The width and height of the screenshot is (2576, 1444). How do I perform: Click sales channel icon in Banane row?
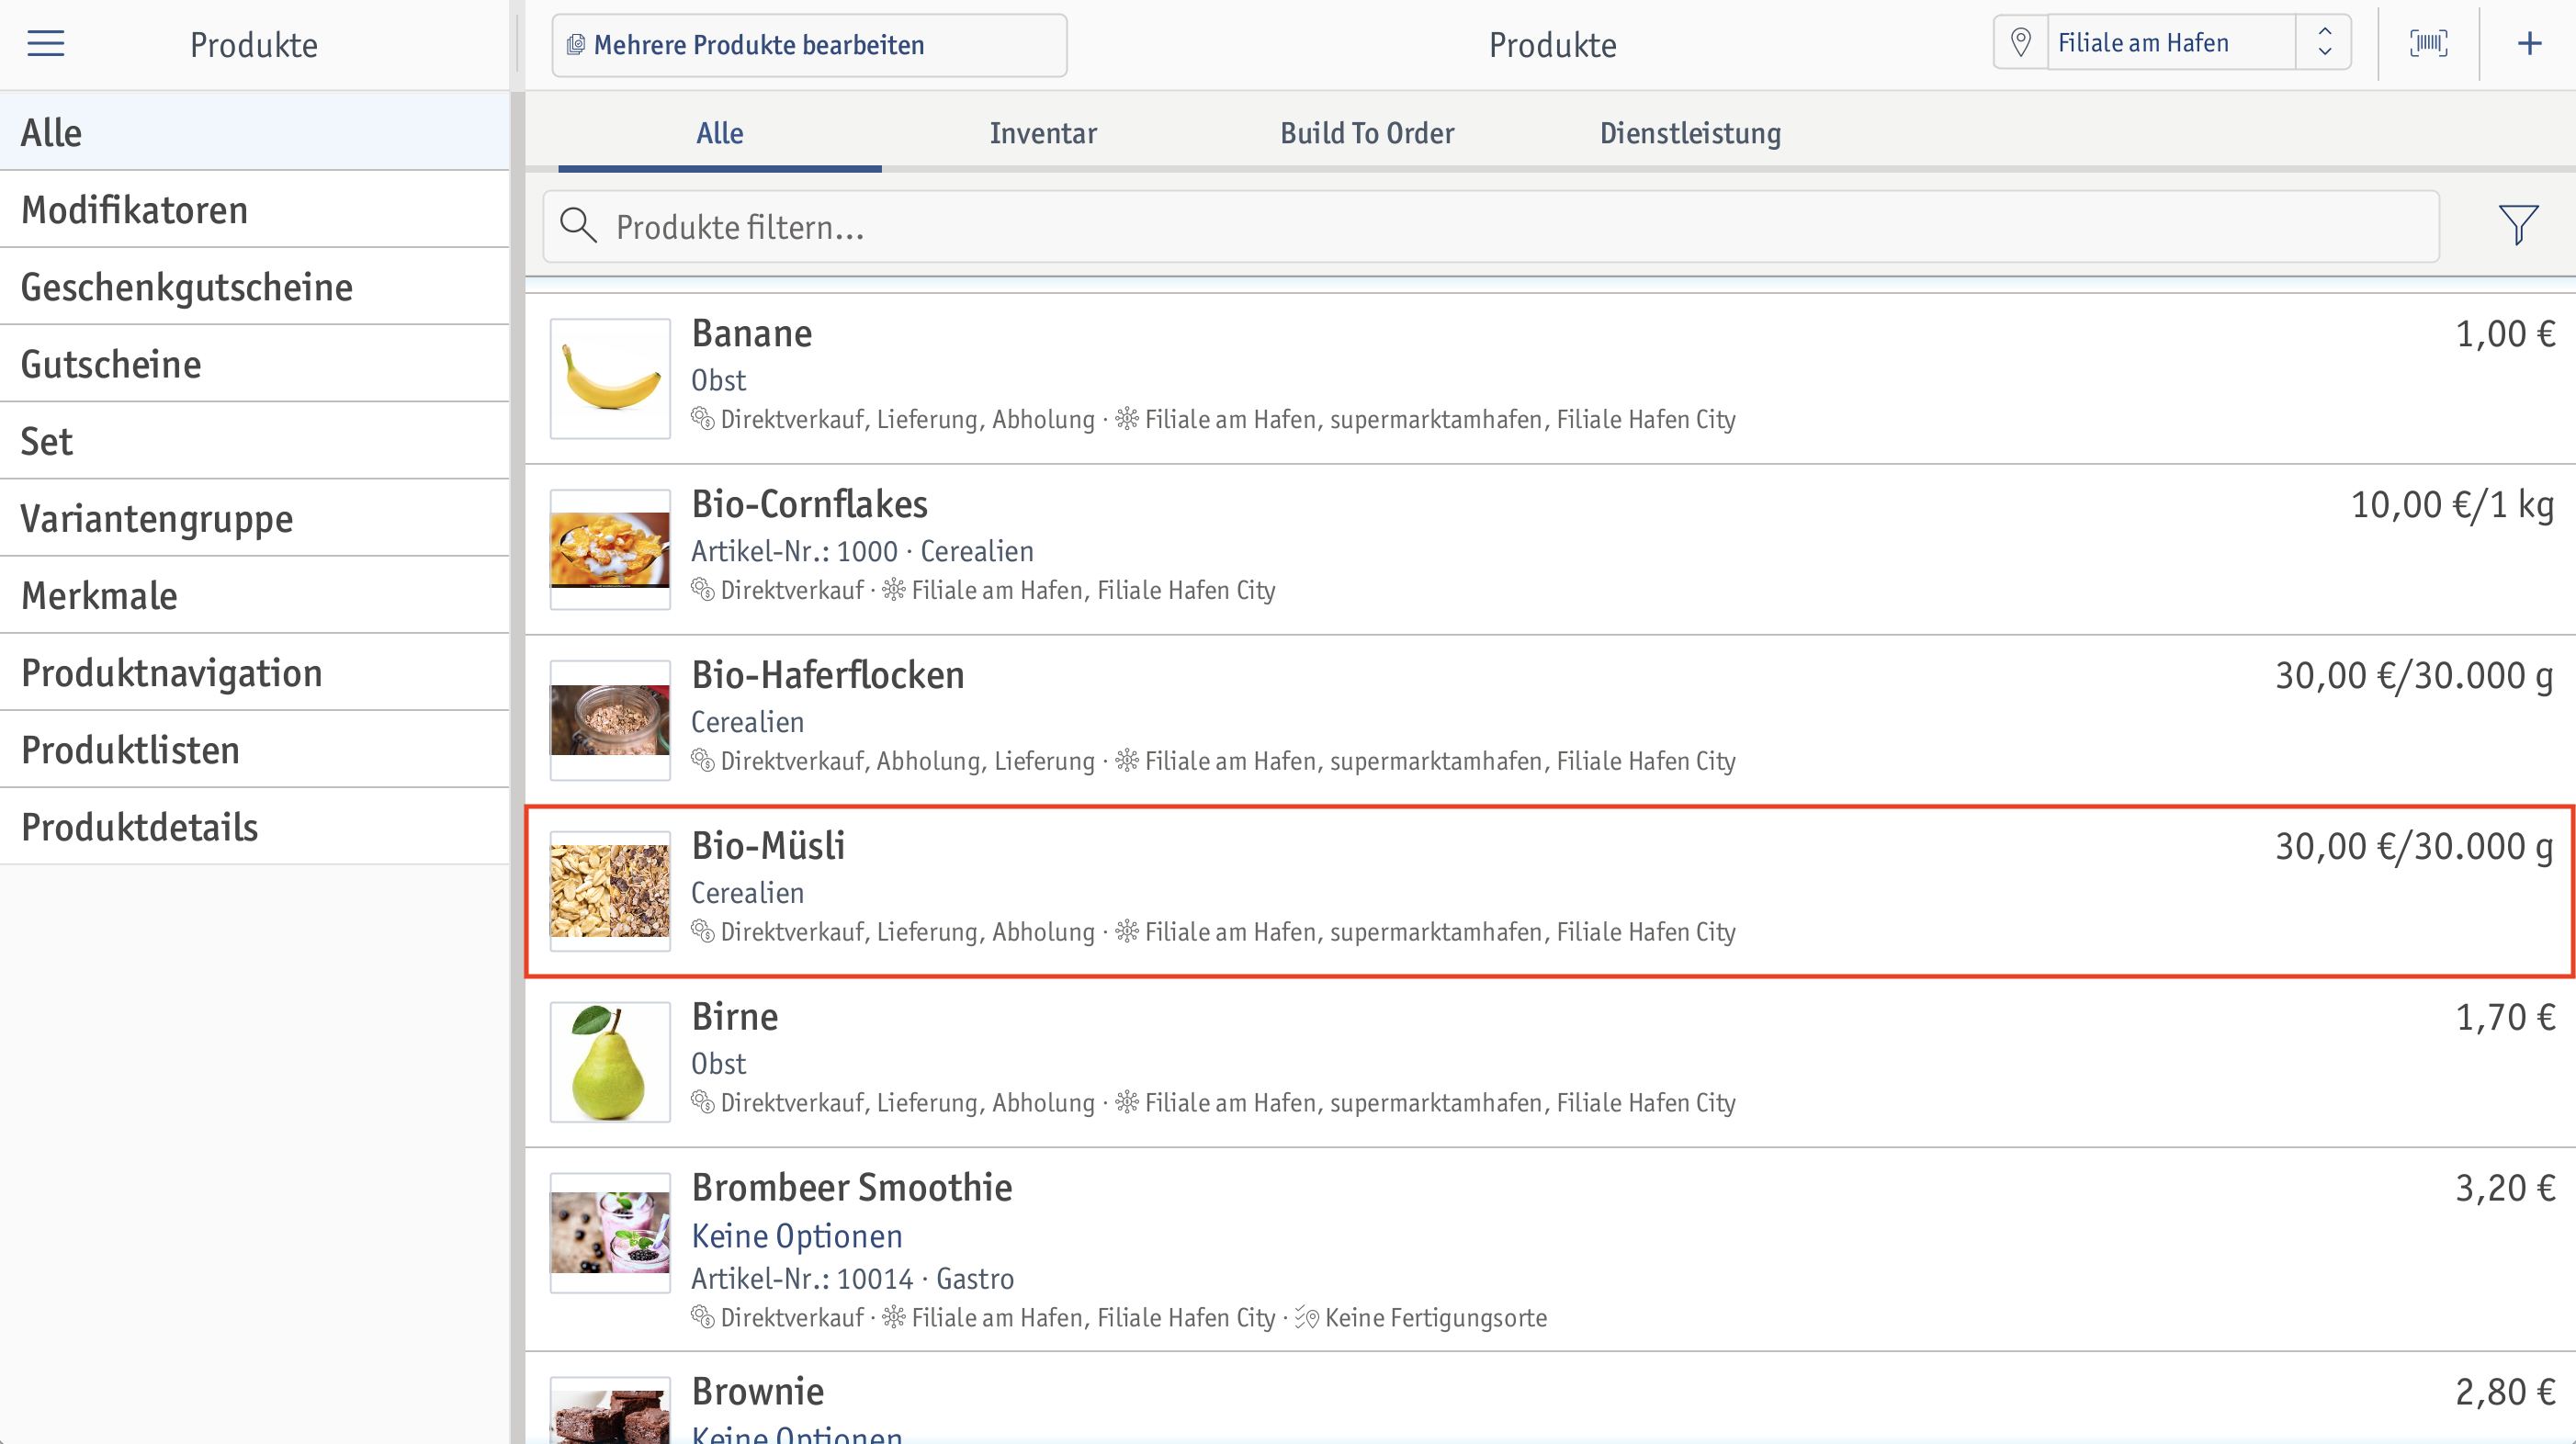point(703,419)
